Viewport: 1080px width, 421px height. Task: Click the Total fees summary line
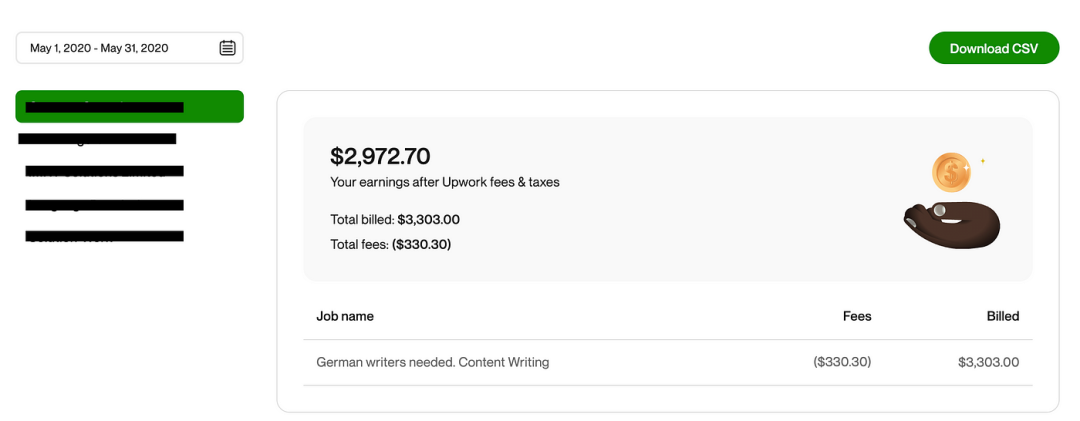pyautogui.click(x=390, y=244)
